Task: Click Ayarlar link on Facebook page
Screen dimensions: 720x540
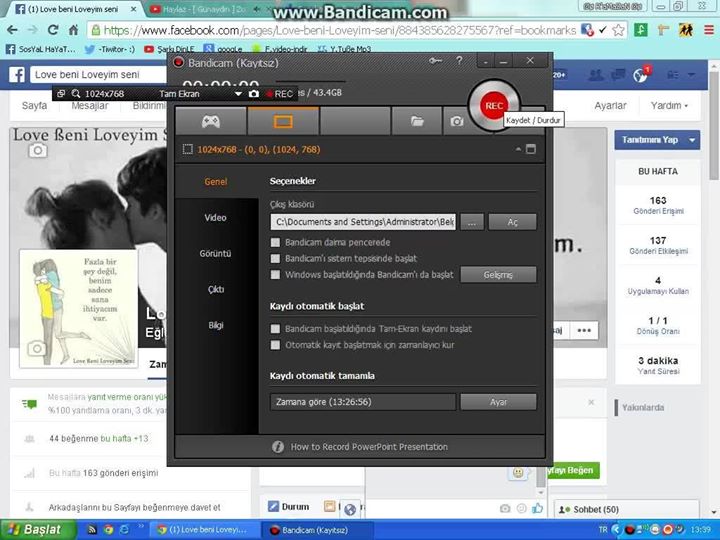Action: [x=610, y=106]
